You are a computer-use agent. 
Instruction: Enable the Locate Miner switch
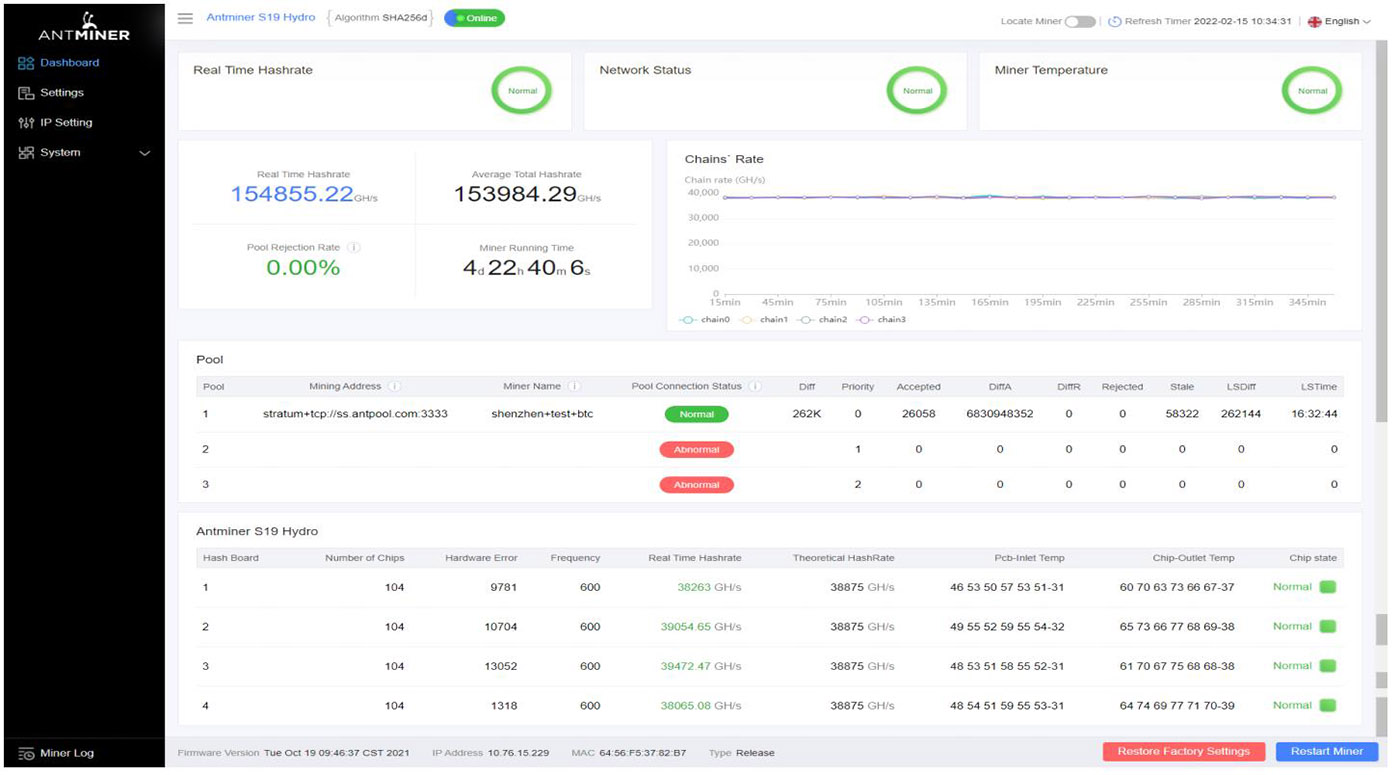point(1081,20)
